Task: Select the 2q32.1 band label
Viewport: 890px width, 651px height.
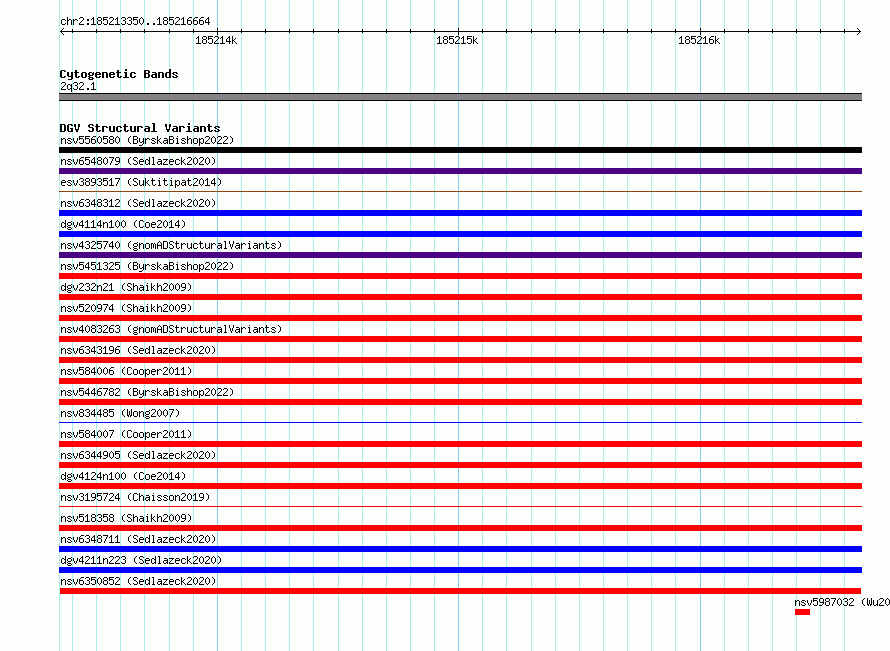Action: tap(78, 86)
